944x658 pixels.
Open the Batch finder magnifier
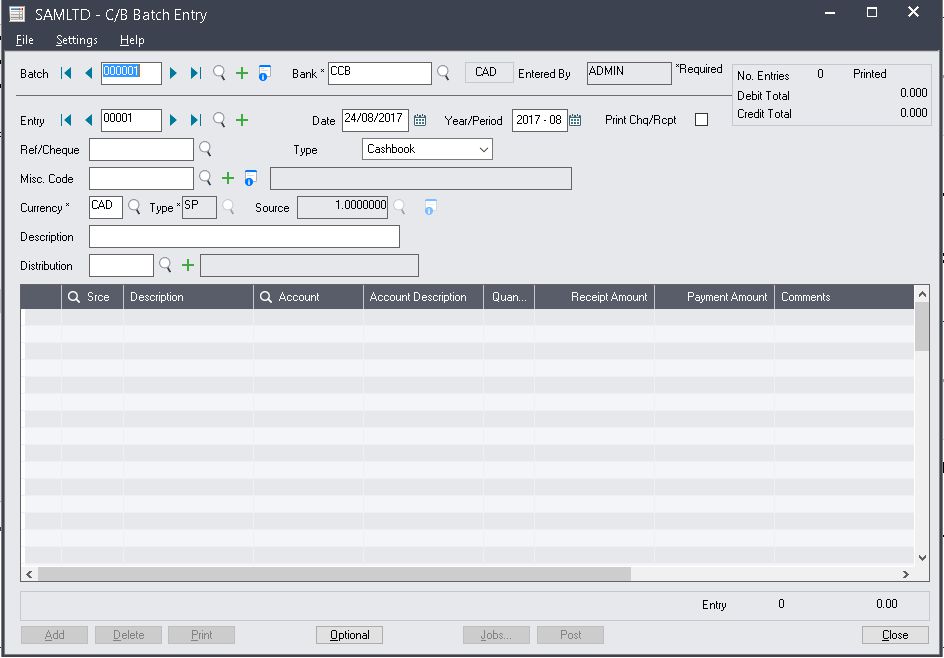coord(219,73)
